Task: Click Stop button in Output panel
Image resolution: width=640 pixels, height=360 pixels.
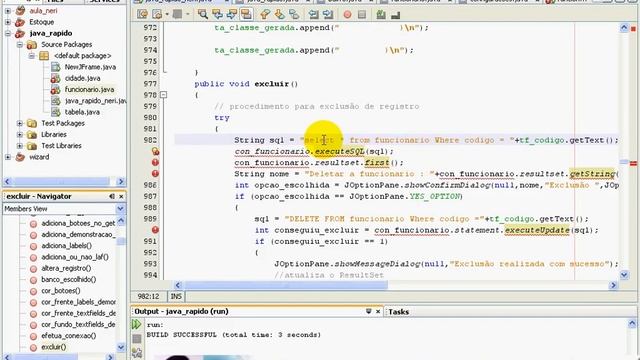Action: (x=137, y=339)
